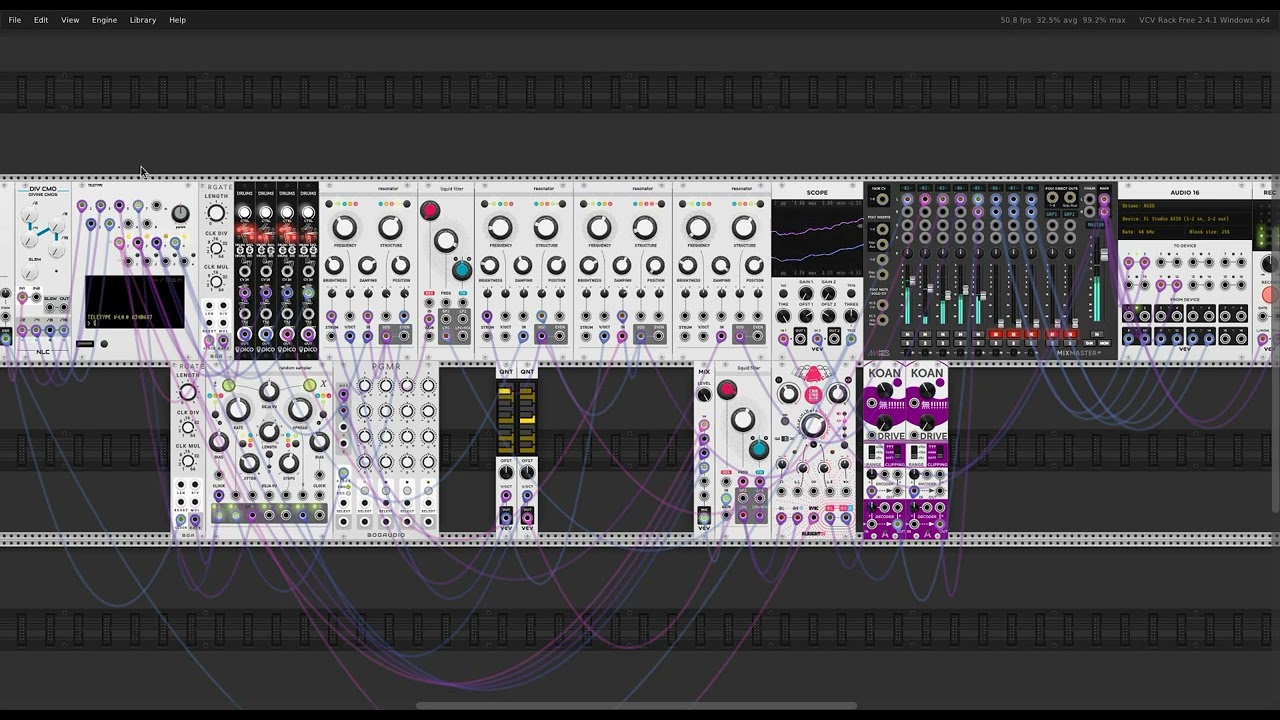Mute MixMaster channel 1

(x=907, y=335)
